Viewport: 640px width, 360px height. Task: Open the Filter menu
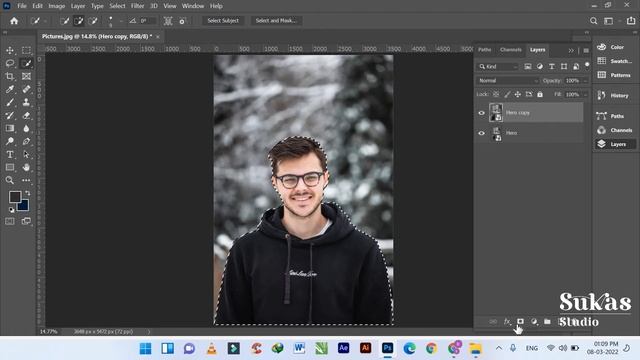(x=138, y=6)
